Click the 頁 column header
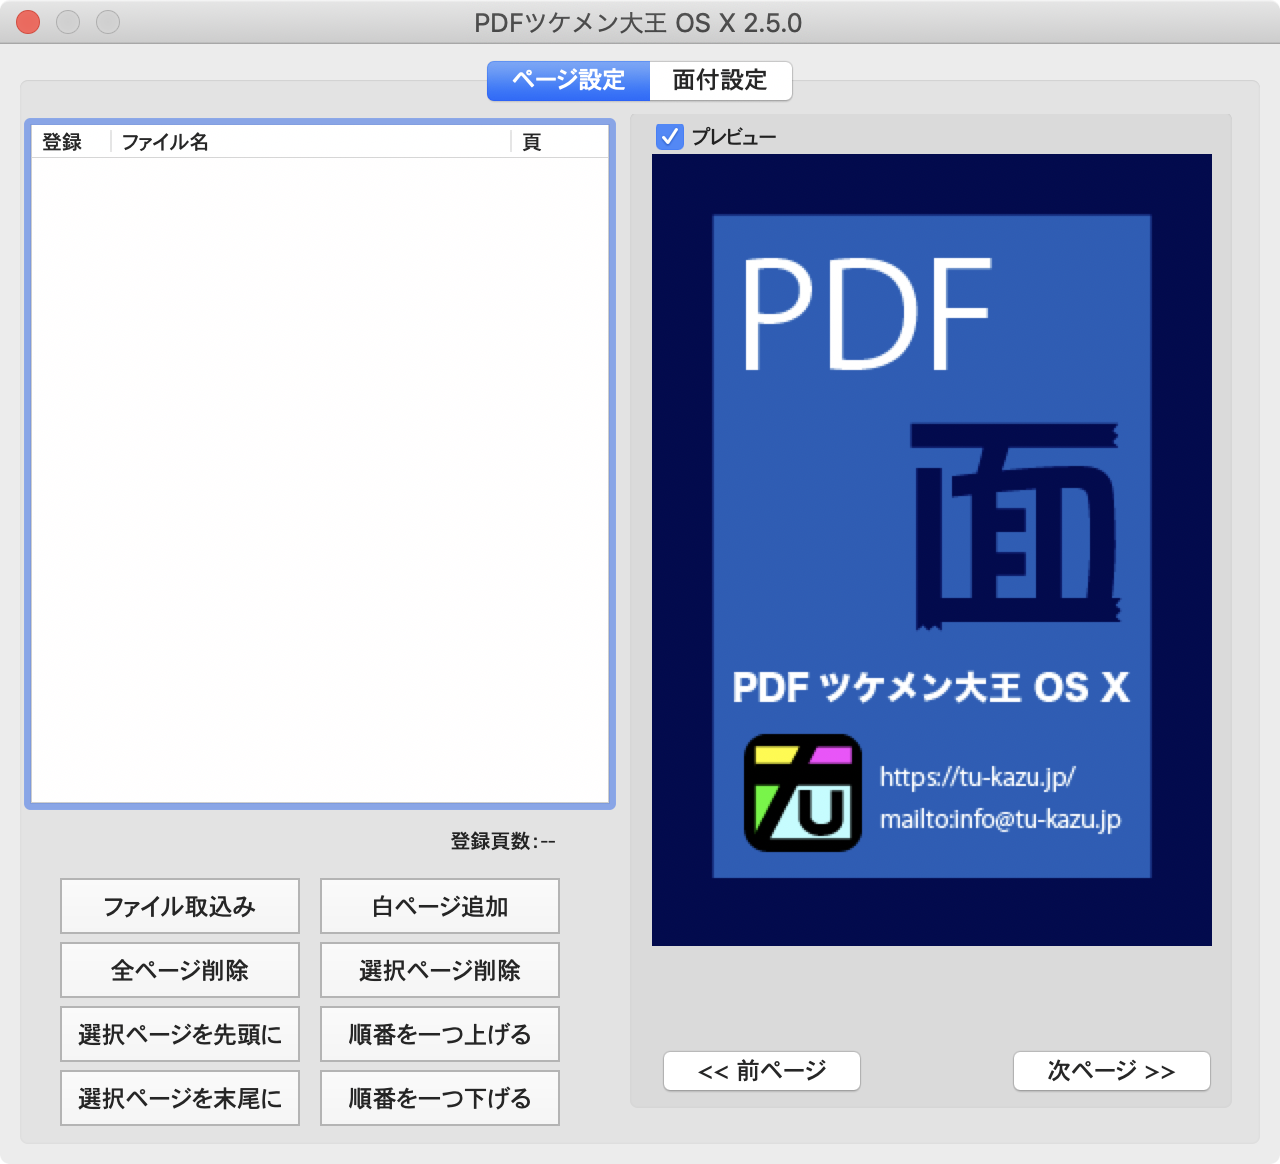Screen dimensions: 1280x1164 [560, 142]
